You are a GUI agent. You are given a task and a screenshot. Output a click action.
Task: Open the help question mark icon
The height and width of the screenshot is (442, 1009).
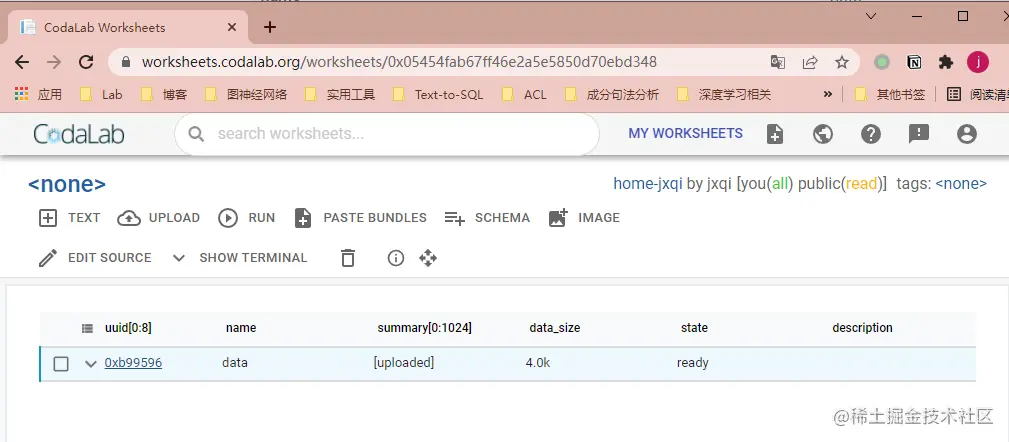871,134
